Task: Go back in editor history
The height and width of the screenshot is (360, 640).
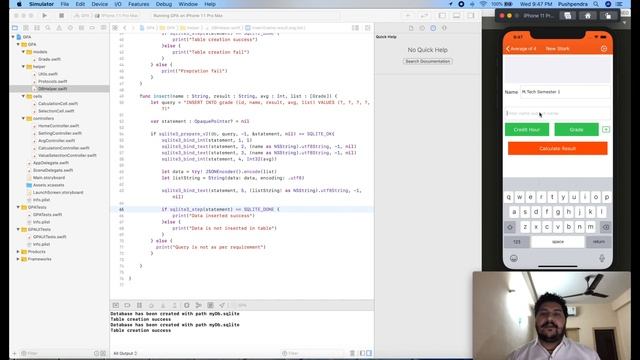Action: [x=125, y=28]
